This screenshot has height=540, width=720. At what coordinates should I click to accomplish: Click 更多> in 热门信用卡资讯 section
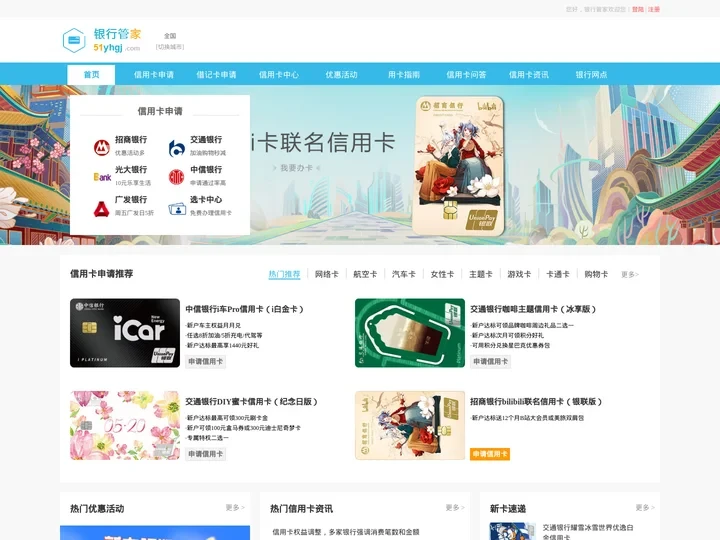[x=455, y=507]
